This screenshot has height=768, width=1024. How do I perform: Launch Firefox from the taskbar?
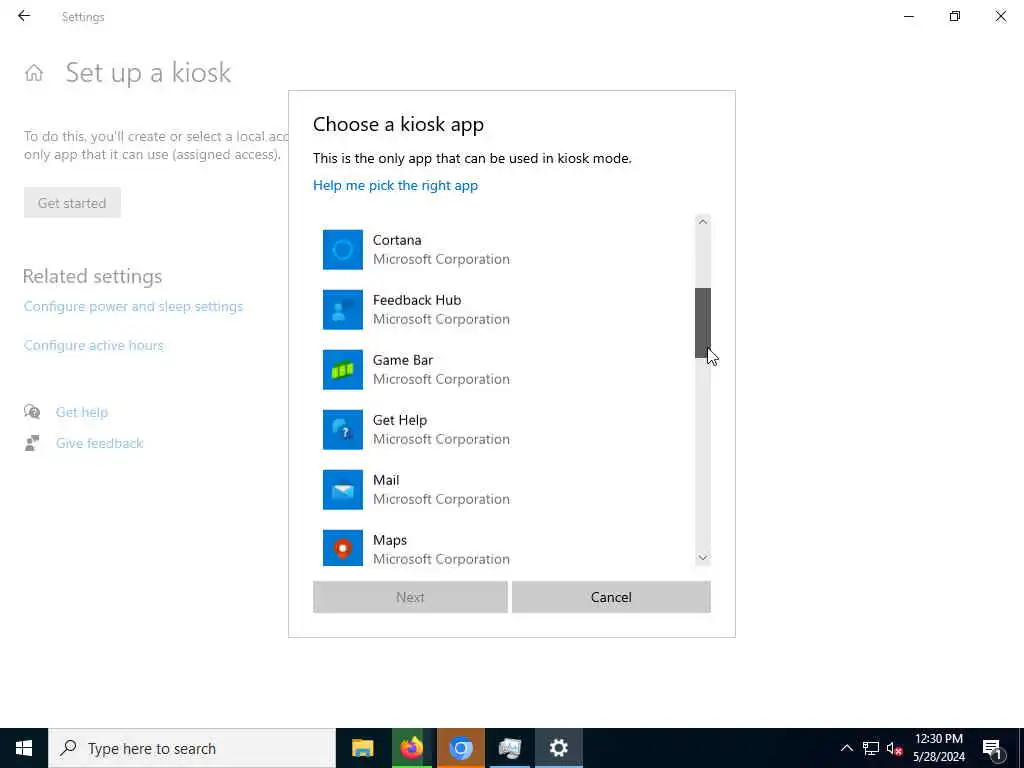pos(411,748)
